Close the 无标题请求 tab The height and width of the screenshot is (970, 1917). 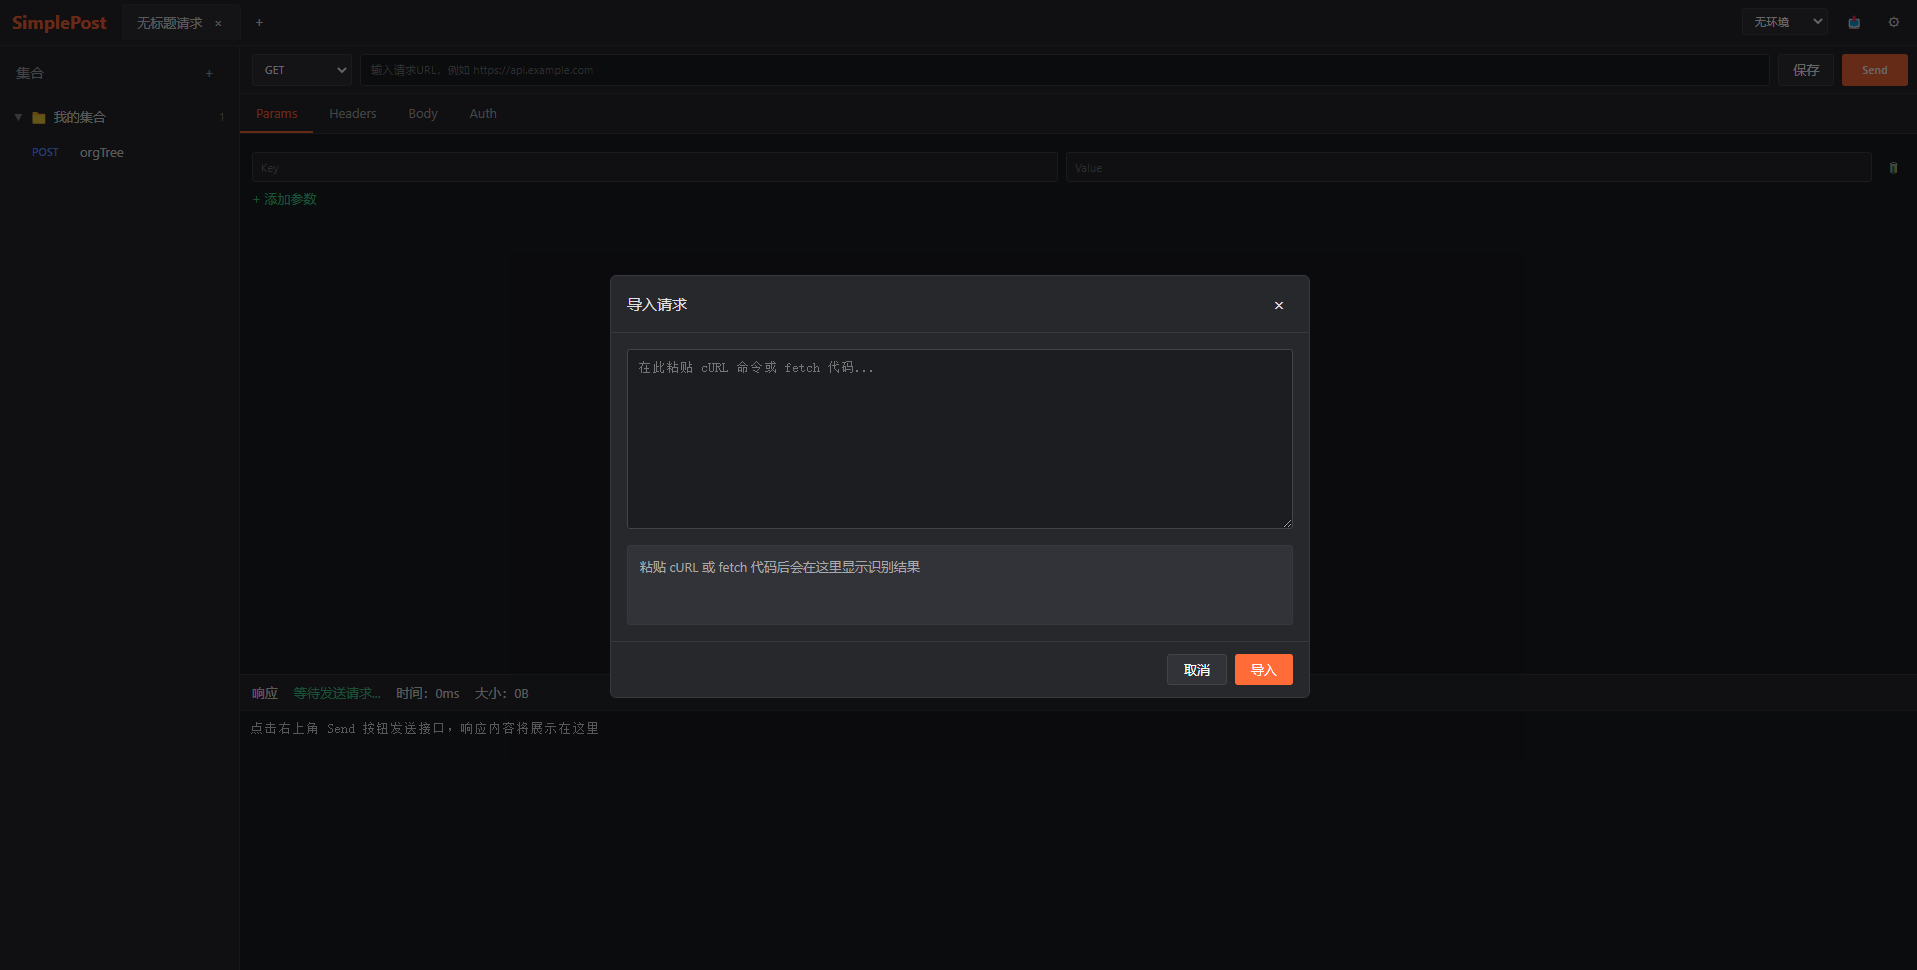(218, 23)
